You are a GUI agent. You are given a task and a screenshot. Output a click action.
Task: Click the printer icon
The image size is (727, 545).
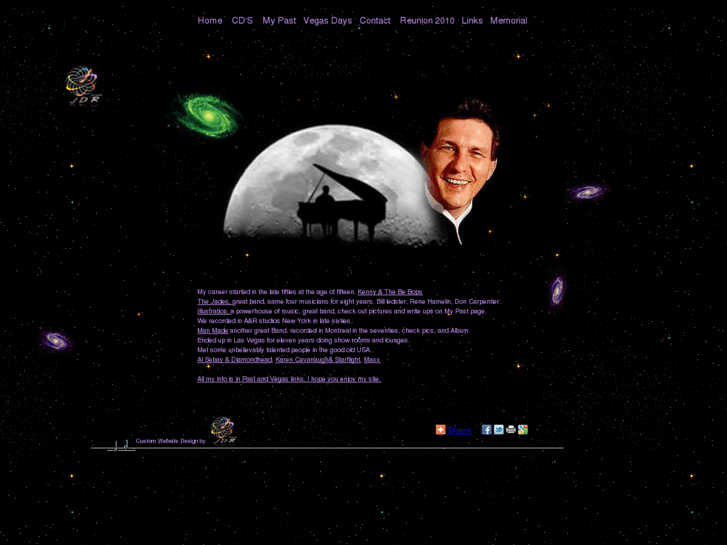[510, 430]
